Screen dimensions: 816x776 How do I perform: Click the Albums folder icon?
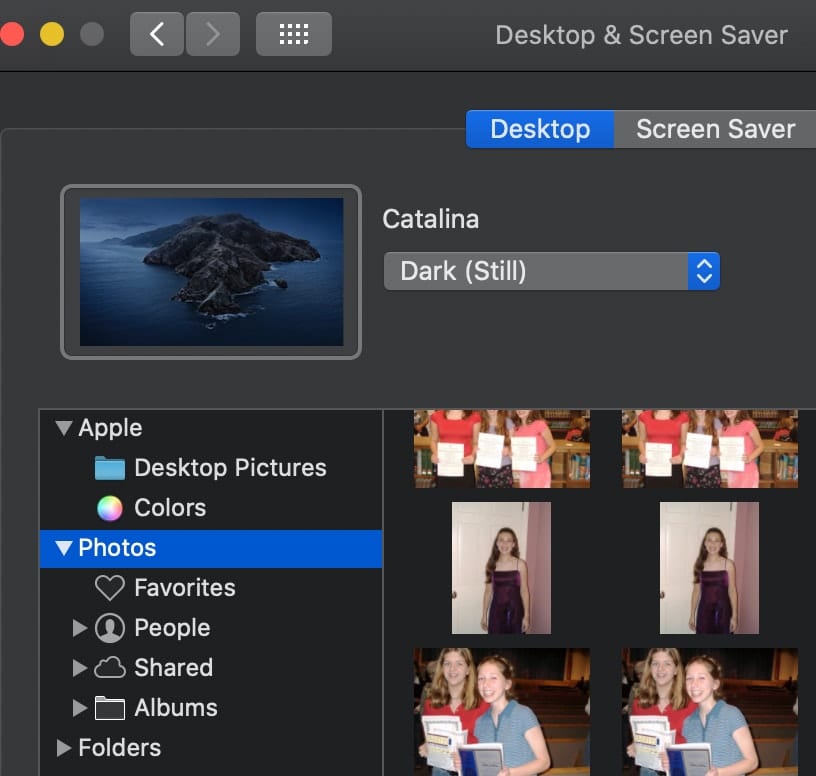[110, 708]
